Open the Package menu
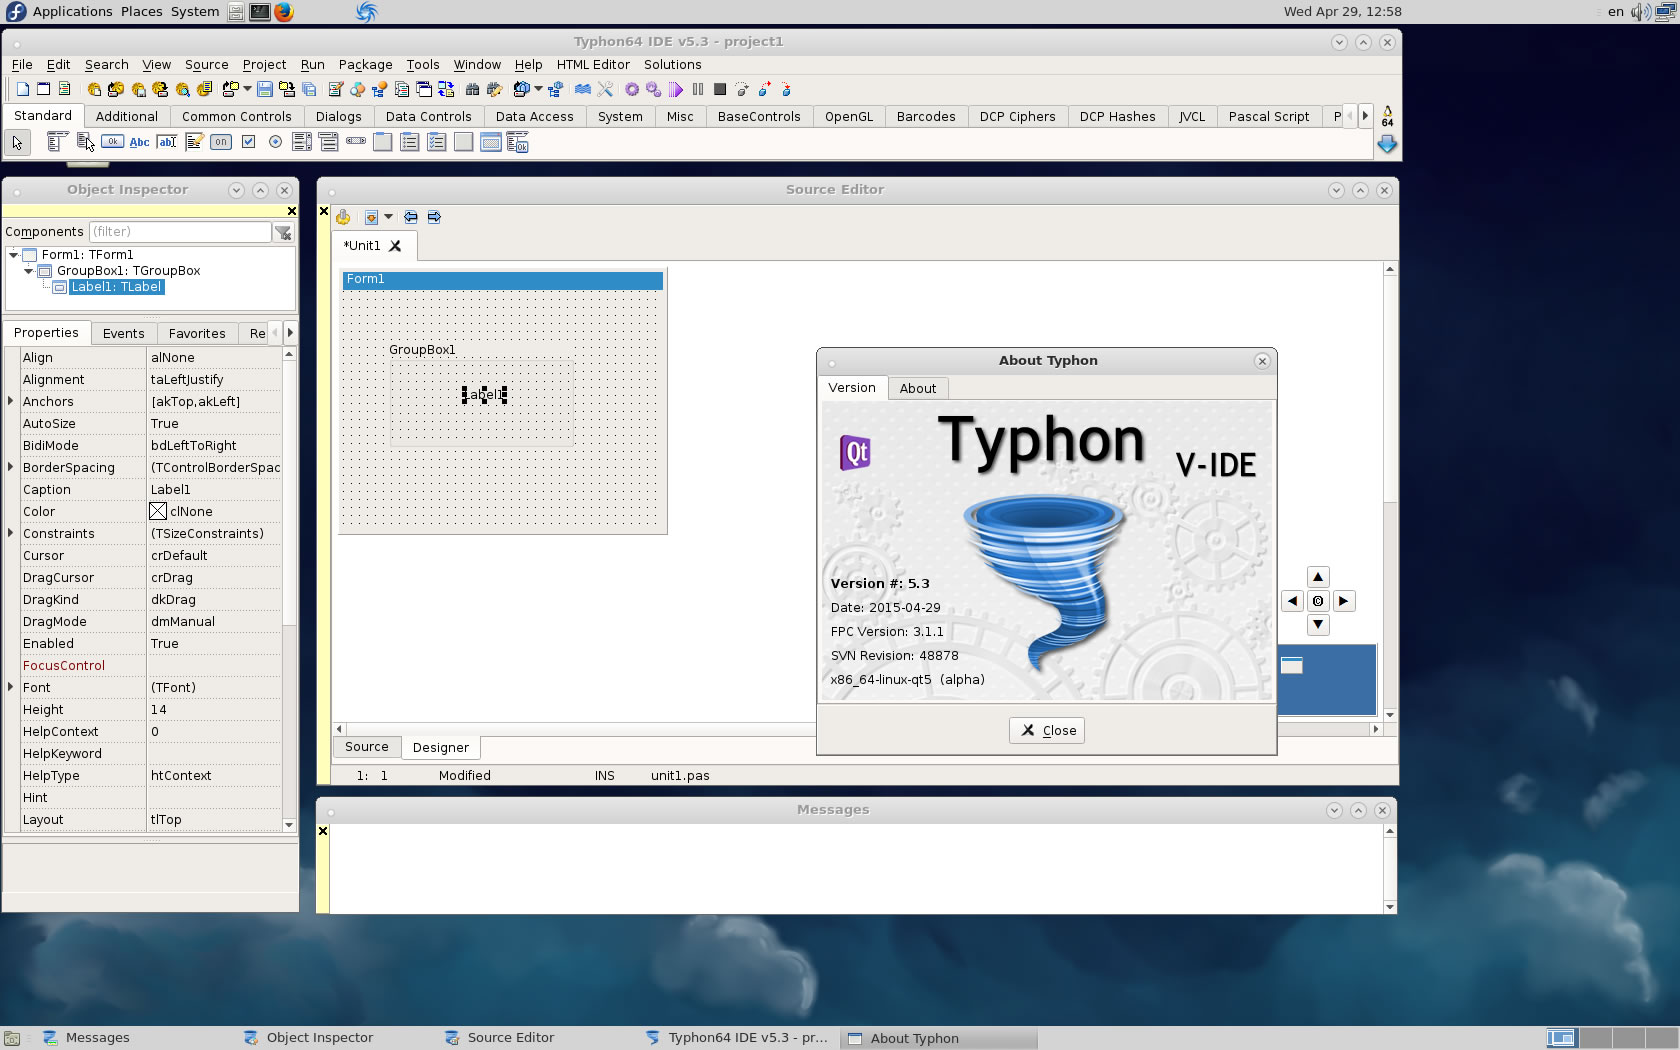Image resolution: width=1680 pixels, height=1050 pixels. coord(365,64)
